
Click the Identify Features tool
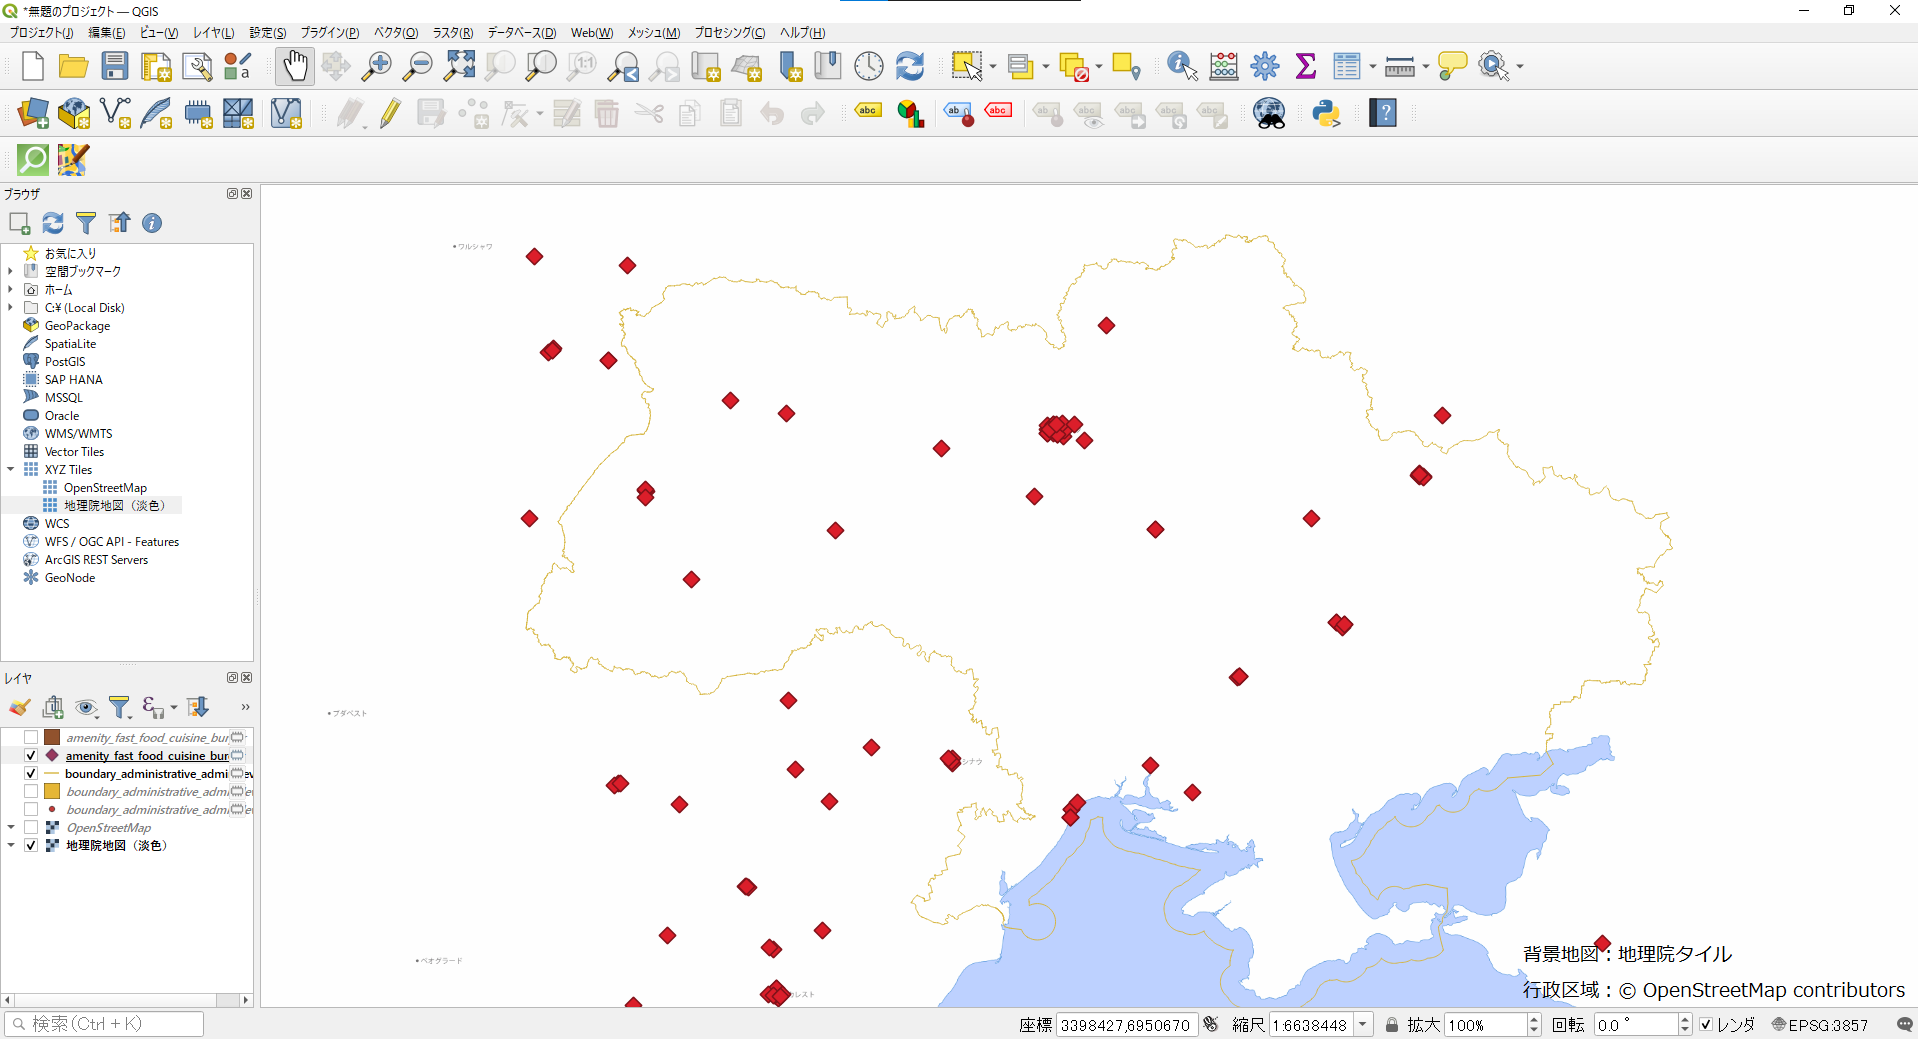coord(1181,66)
